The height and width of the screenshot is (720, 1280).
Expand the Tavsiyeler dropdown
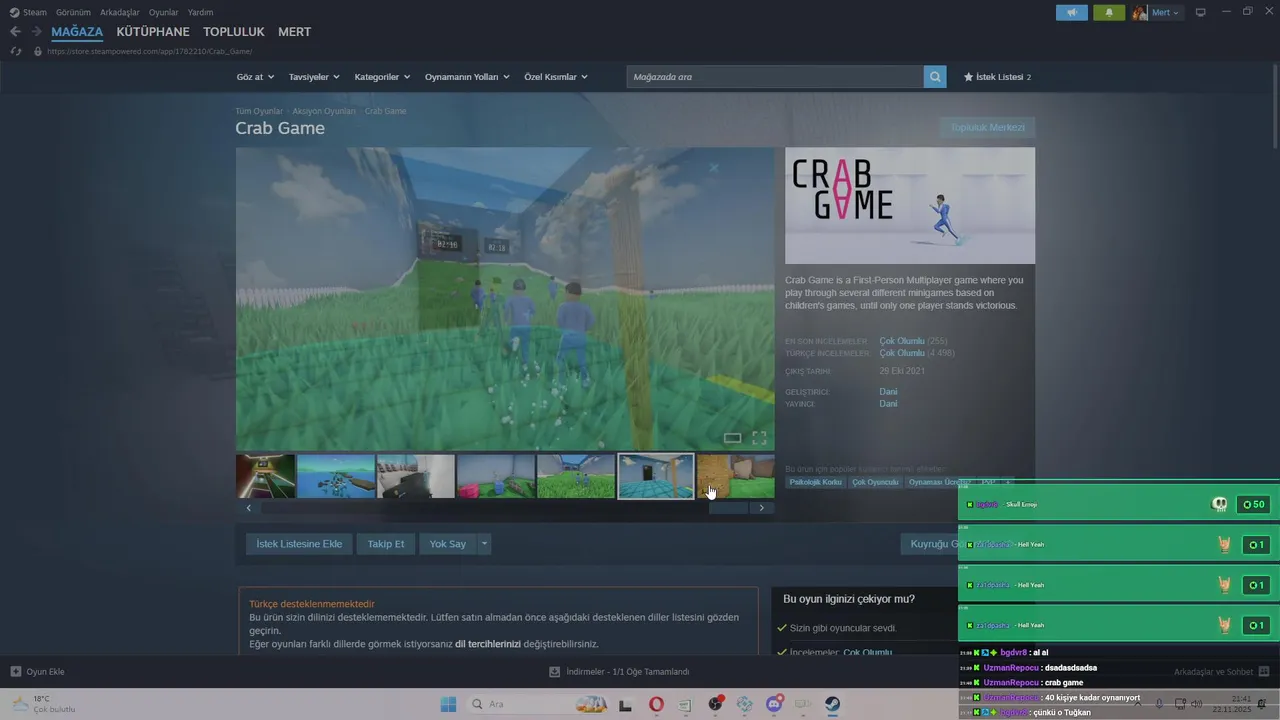(x=314, y=77)
